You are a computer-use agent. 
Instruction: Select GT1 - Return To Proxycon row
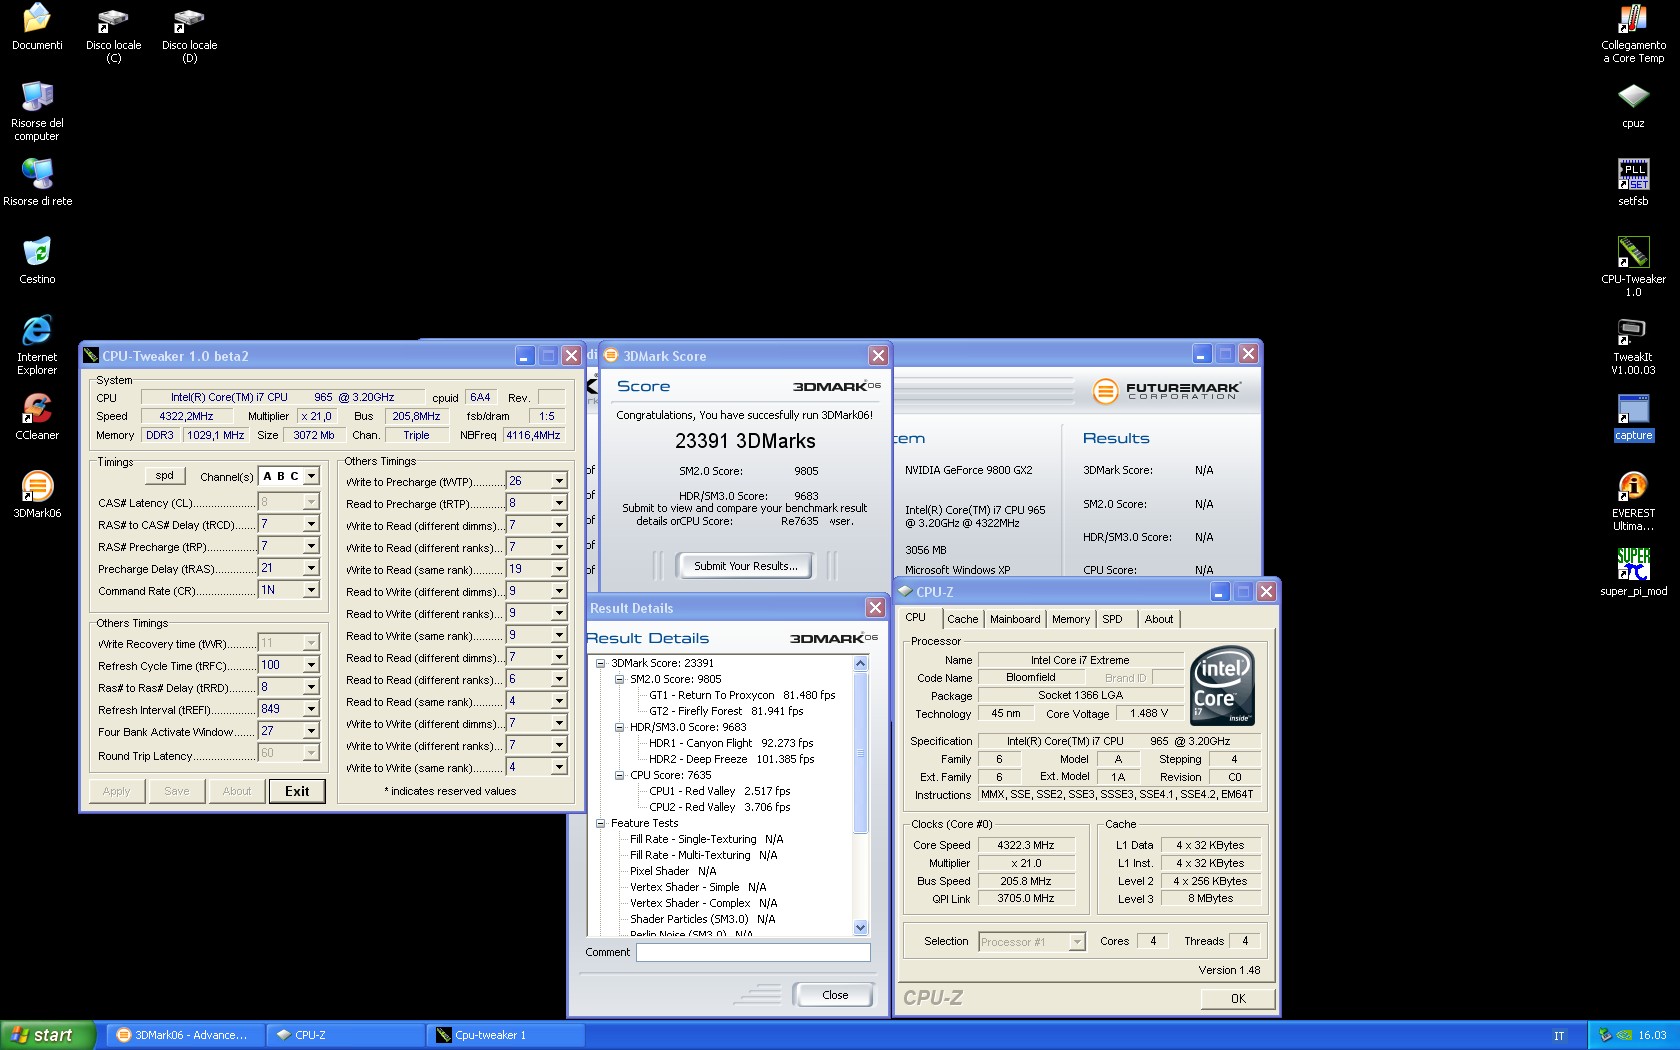tap(742, 695)
